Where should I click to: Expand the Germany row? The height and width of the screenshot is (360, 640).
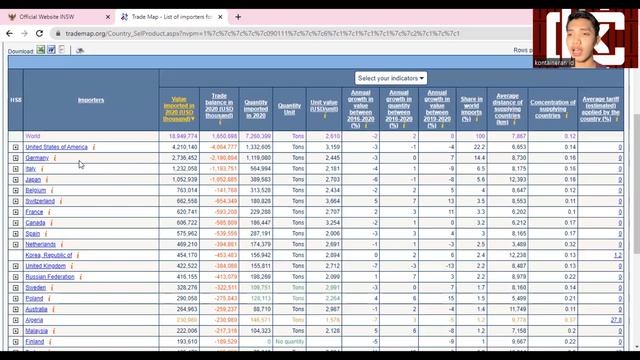(16, 158)
